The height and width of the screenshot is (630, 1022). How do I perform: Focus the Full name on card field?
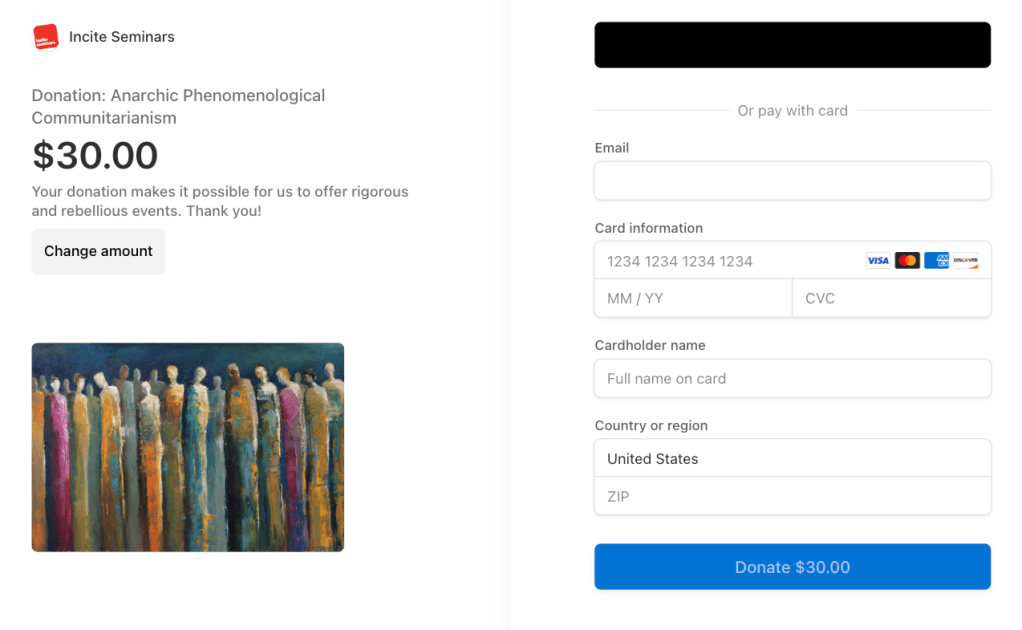792,379
